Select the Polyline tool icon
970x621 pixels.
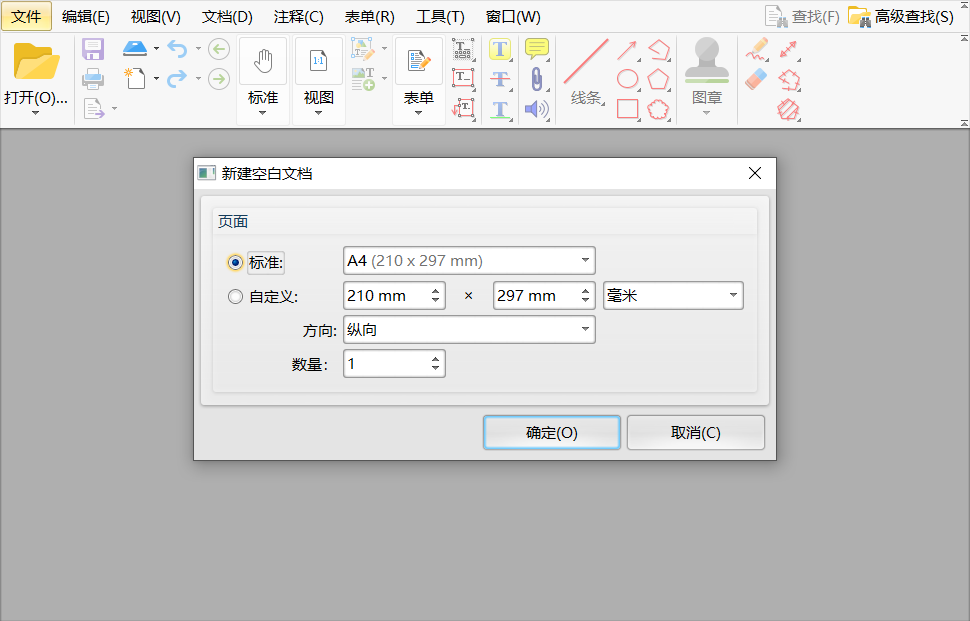click(x=659, y=49)
